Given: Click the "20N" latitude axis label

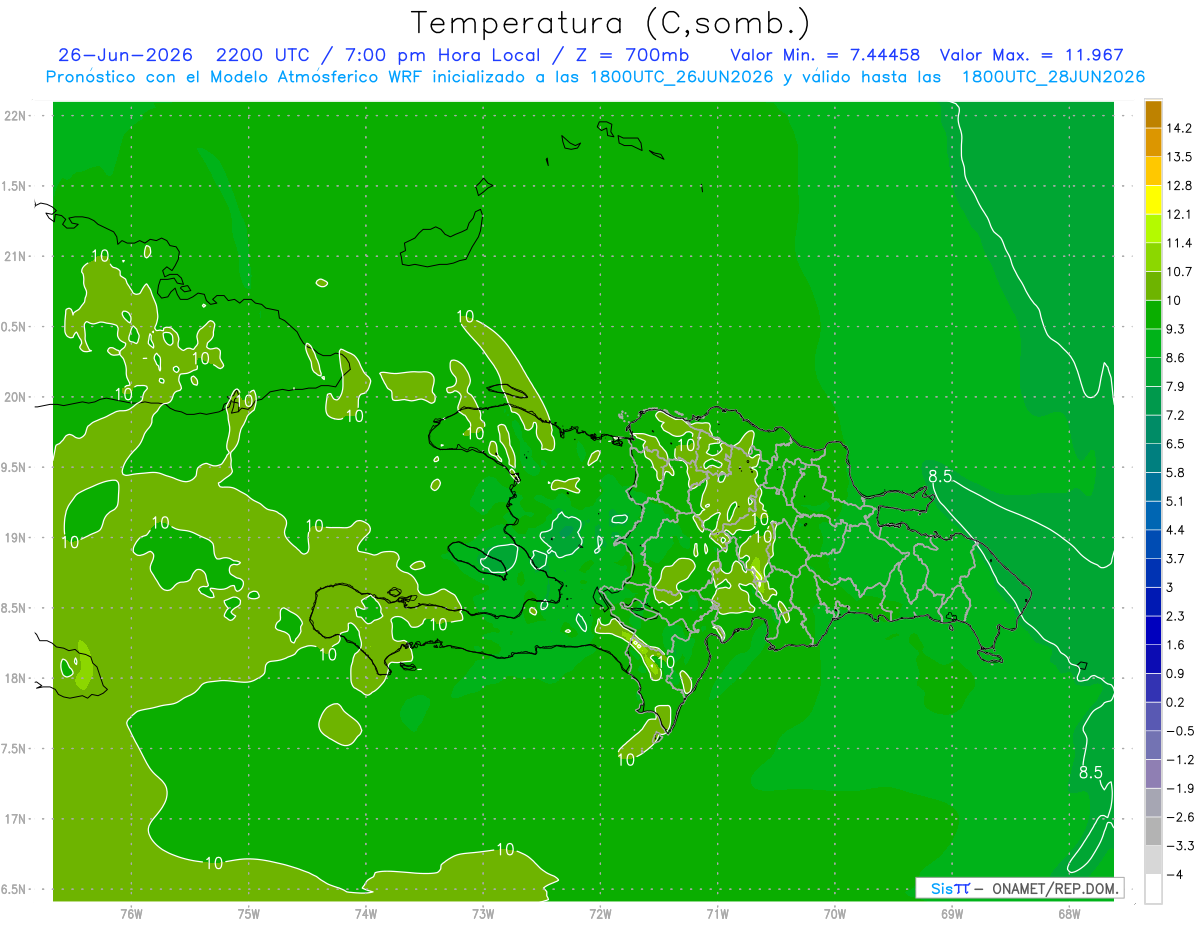Looking at the screenshot, I should (15, 397).
